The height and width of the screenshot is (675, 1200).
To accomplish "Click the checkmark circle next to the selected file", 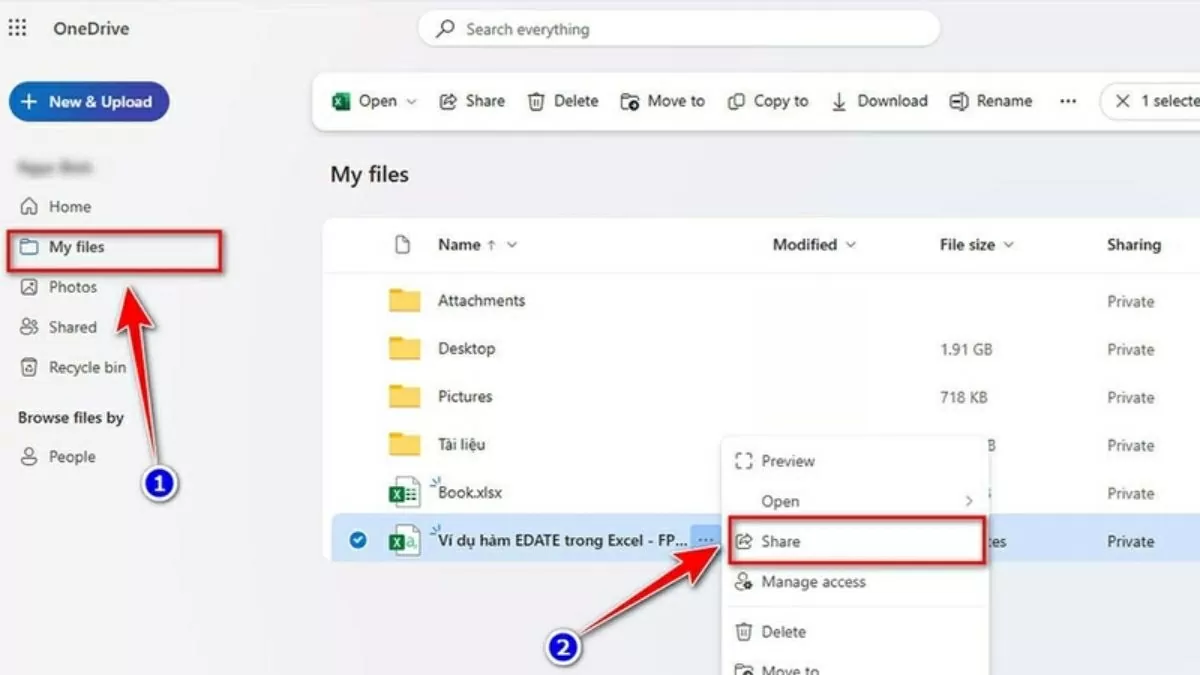I will (357, 539).
